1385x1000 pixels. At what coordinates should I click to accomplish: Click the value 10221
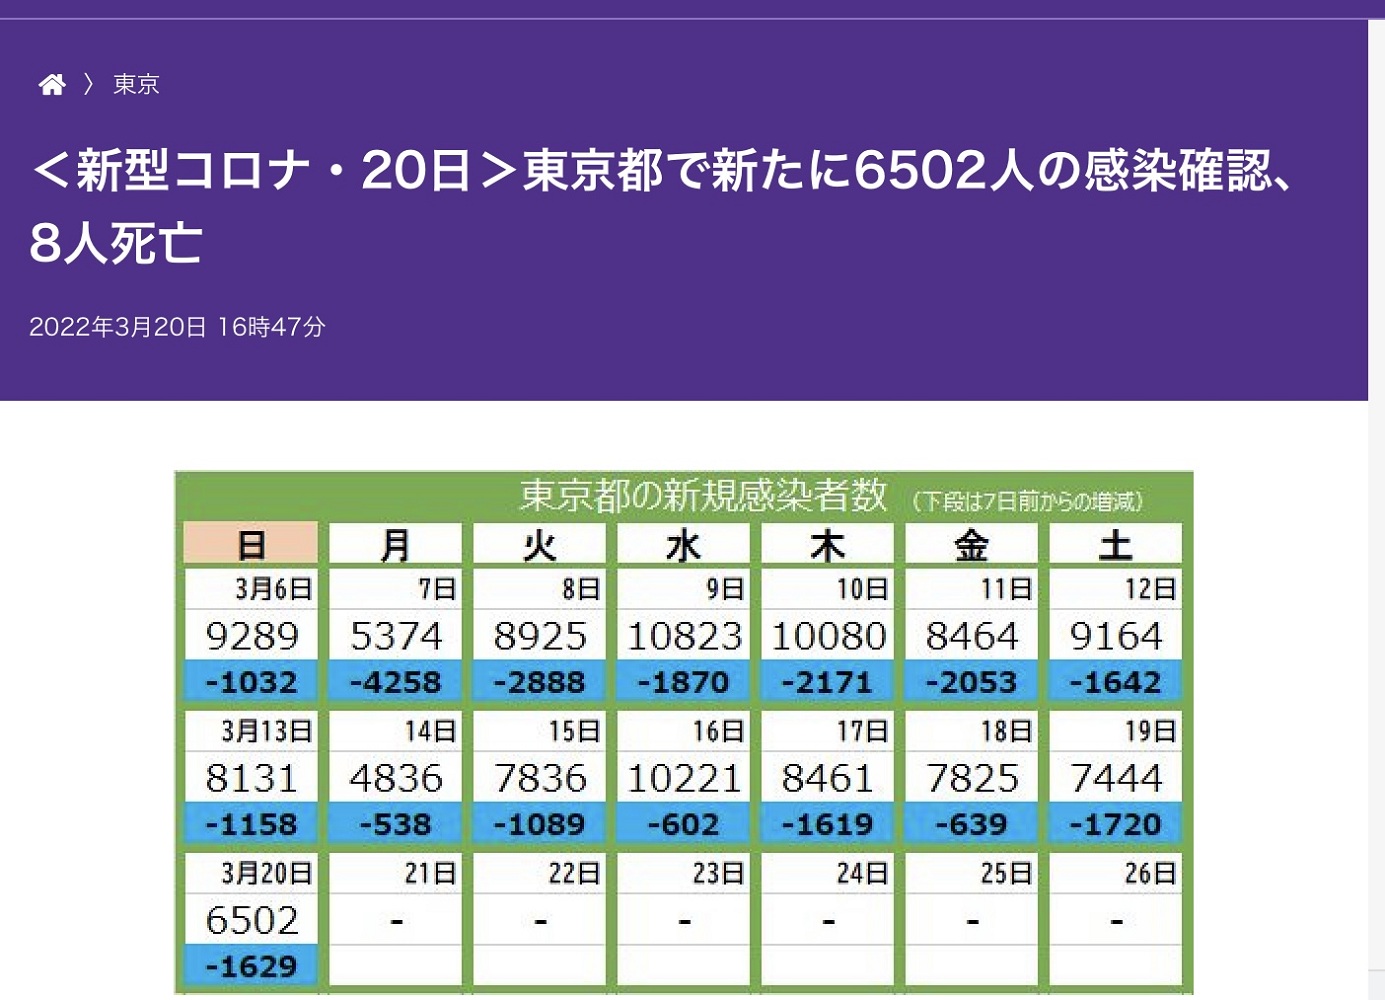683,778
